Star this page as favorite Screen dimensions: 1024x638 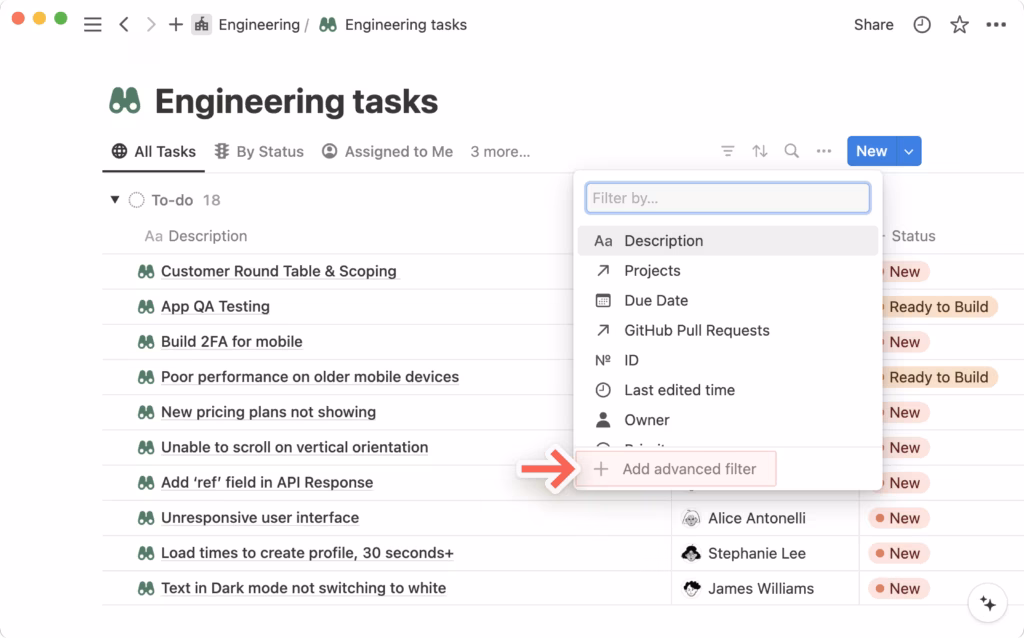pos(959,25)
